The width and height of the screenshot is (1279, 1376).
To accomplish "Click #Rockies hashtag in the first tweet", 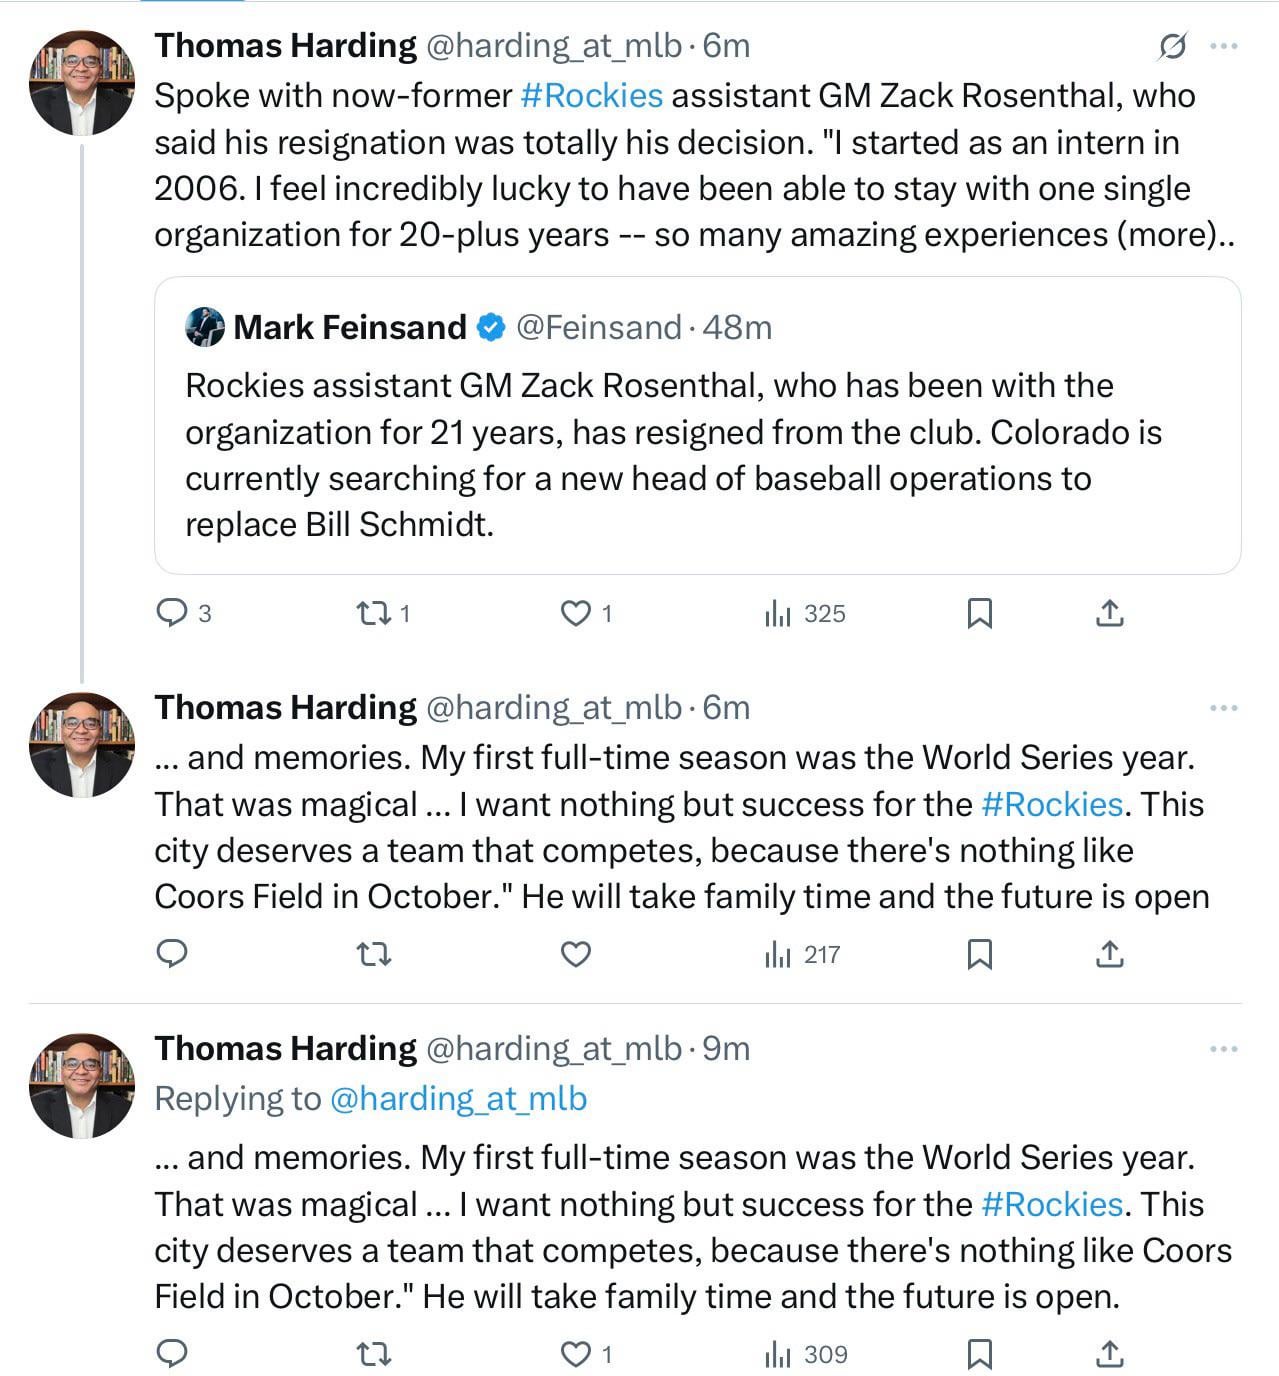I will 591,96.
